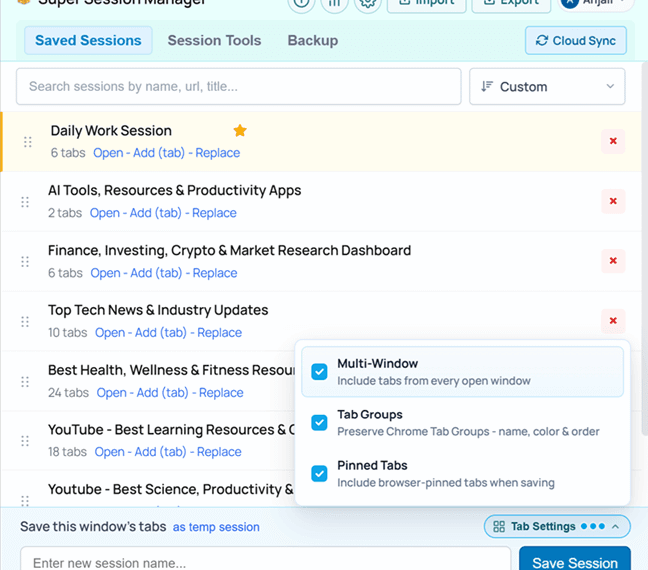Click the 24 tabs count label
Image resolution: width=648 pixels, height=570 pixels.
pyautogui.click(x=69, y=392)
